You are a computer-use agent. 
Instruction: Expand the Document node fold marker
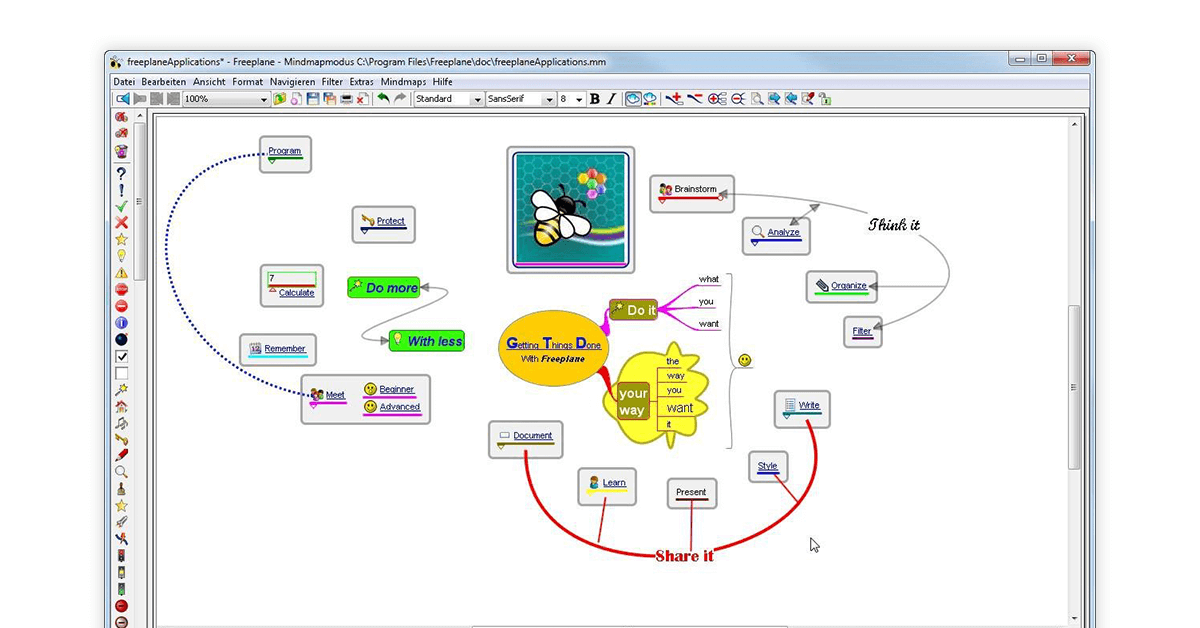(x=501, y=447)
